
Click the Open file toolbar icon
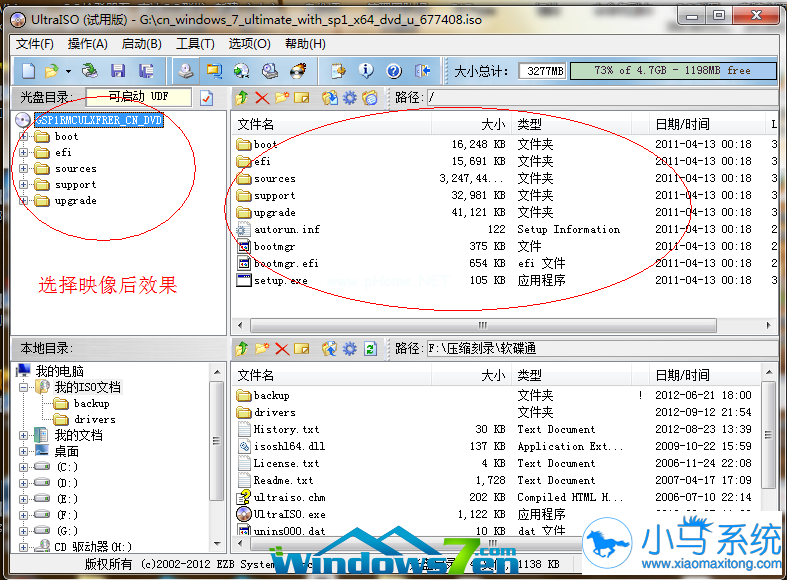[51, 71]
